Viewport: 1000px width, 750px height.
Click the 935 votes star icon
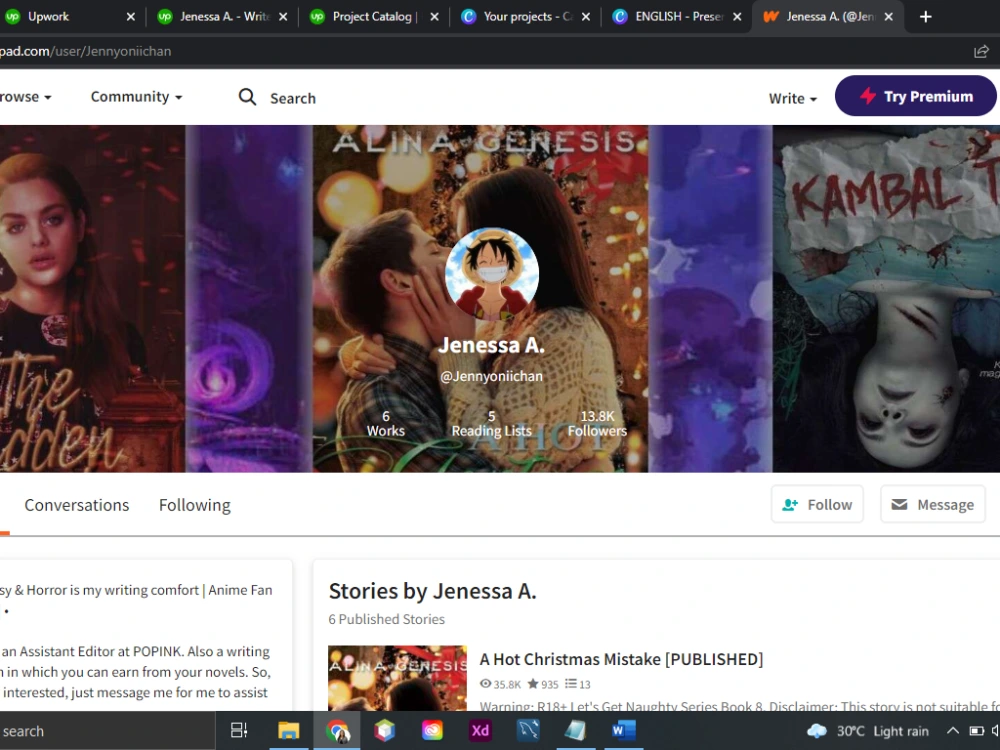click(x=533, y=684)
